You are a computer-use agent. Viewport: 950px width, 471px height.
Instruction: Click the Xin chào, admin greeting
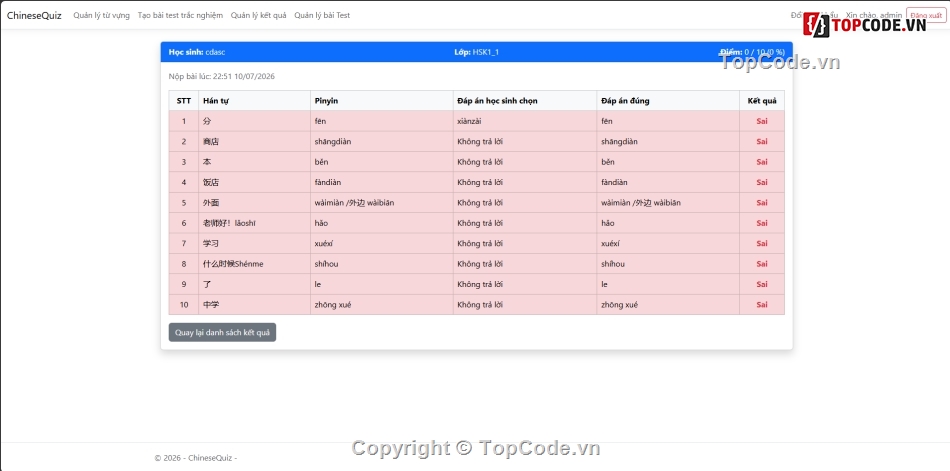(873, 15)
